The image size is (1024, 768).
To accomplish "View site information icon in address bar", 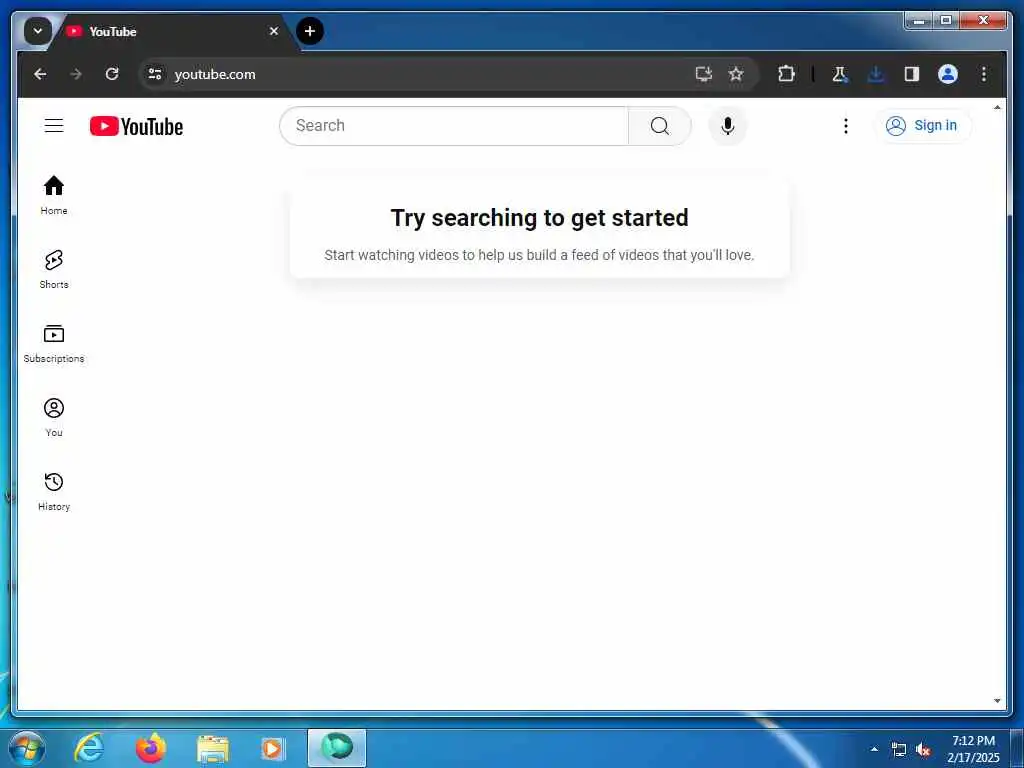I will pos(155,74).
